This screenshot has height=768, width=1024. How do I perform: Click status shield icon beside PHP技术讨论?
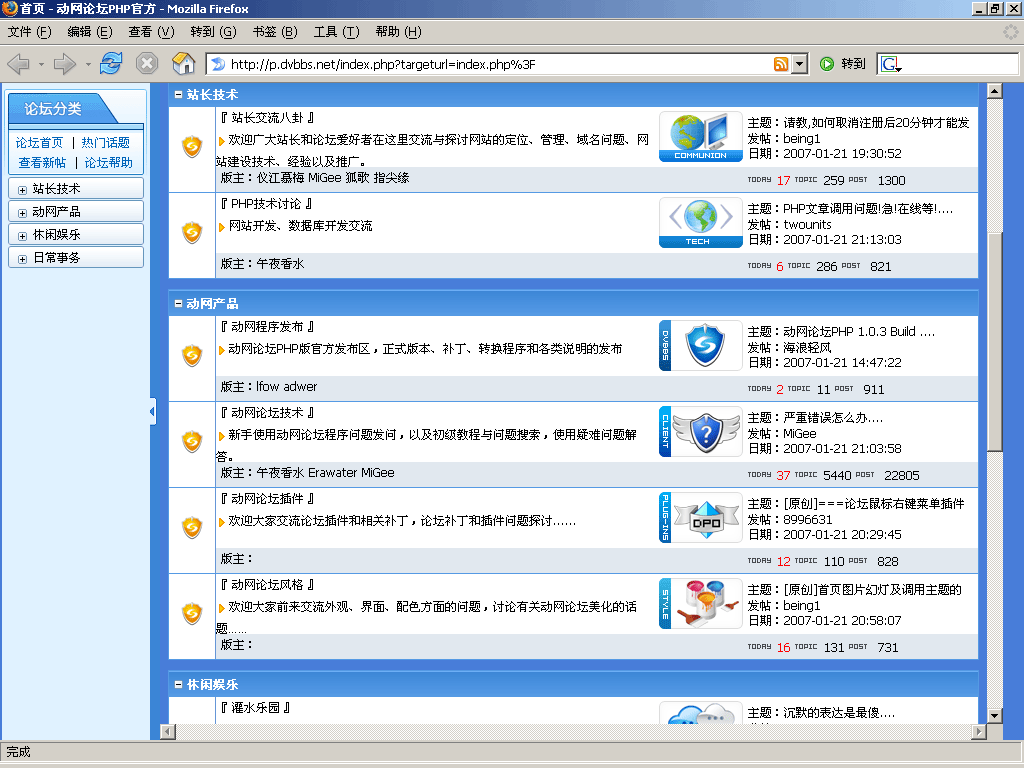[x=192, y=232]
